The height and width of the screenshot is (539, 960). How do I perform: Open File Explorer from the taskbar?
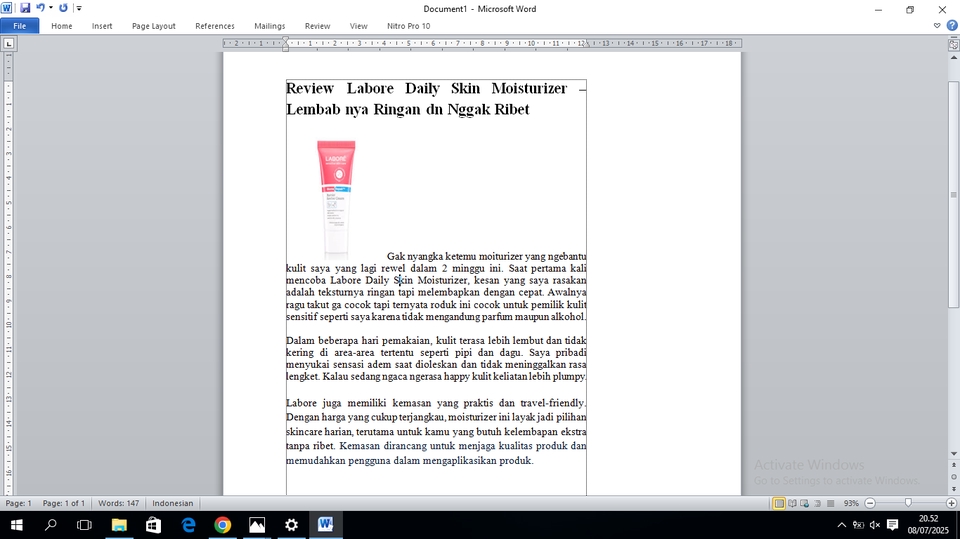(x=119, y=525)
